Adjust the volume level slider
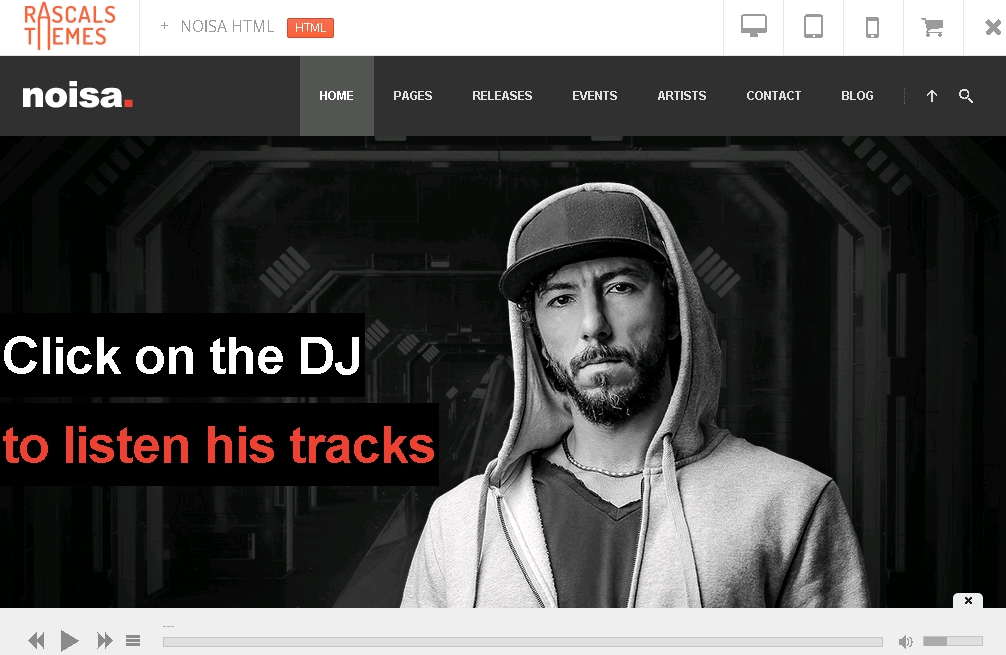This screenshot has width=1006, height=655. (x=953, y=641)
